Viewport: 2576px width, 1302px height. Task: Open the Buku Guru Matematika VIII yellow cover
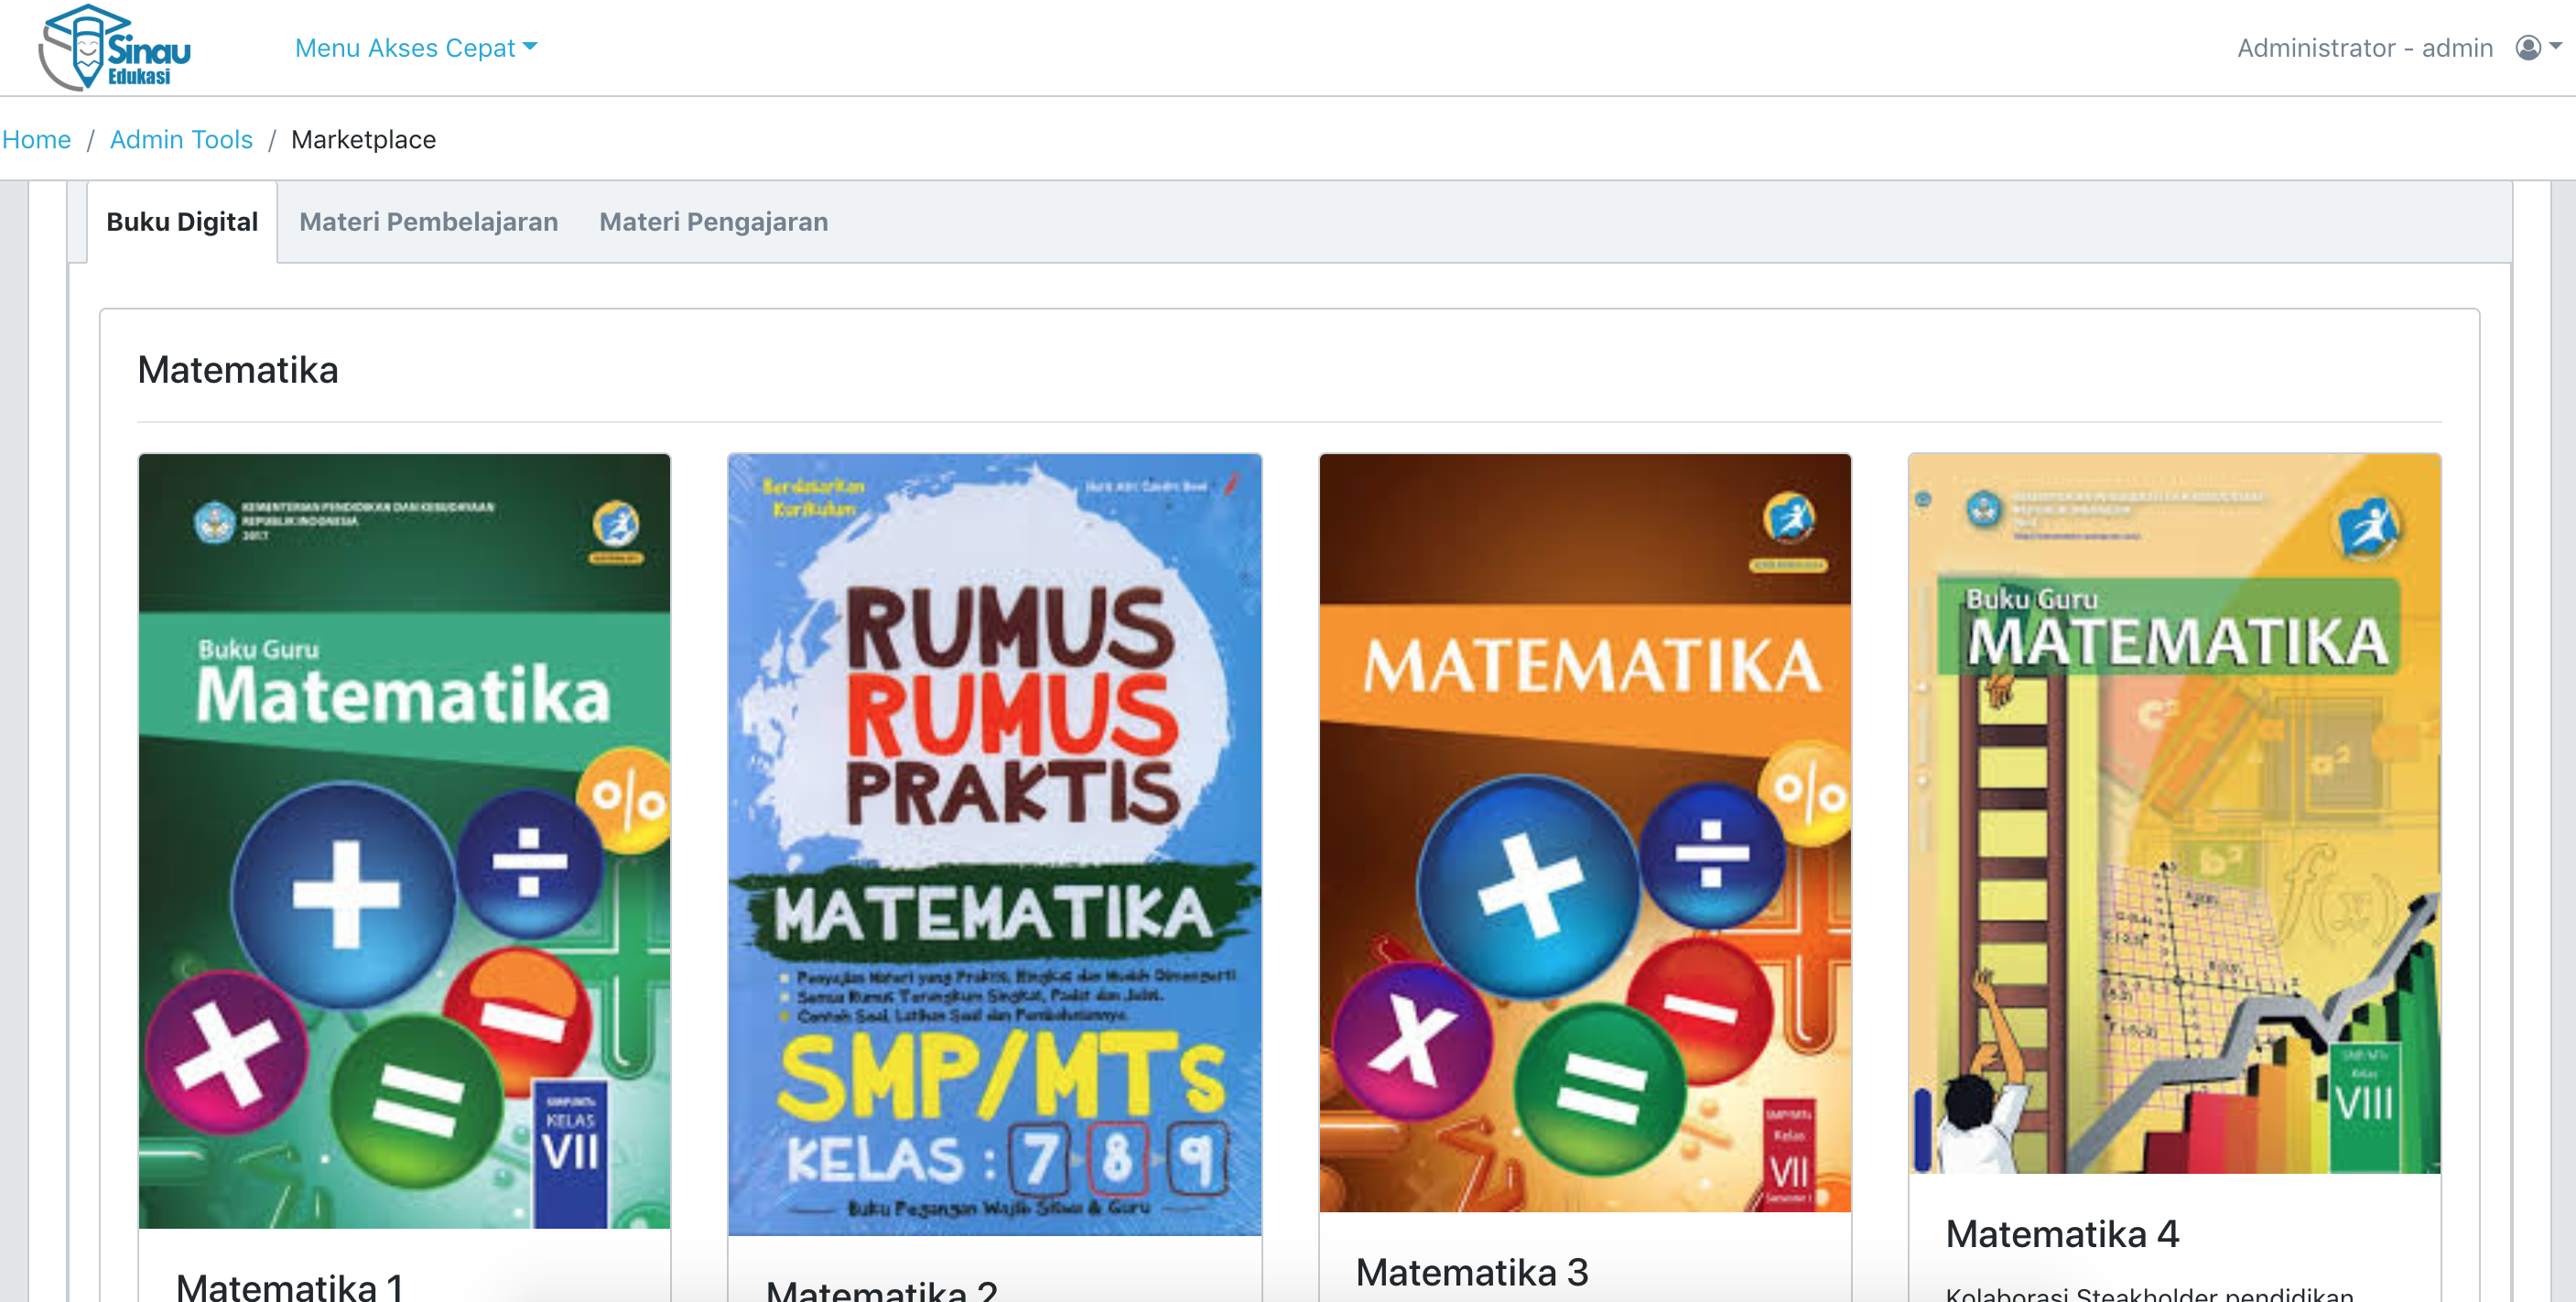pos(2174,813)
